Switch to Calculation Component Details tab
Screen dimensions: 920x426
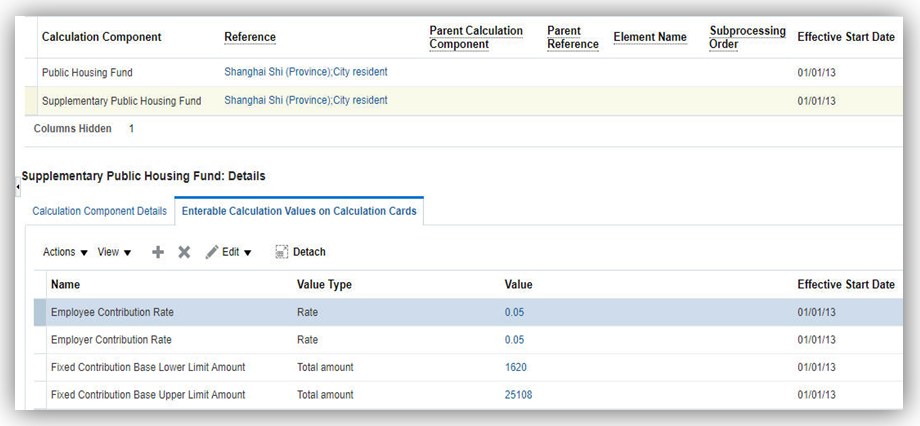coord(99,211)
